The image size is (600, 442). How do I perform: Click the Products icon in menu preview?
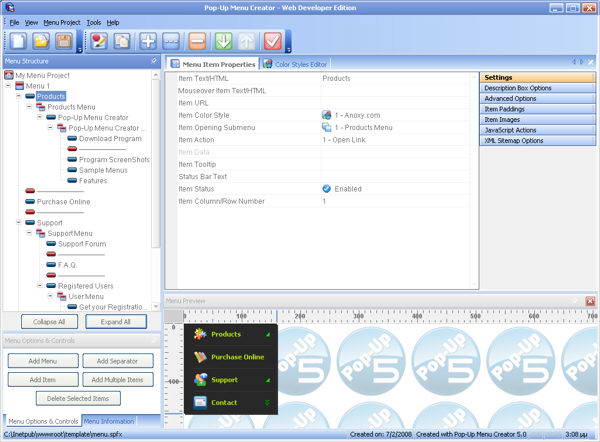coord(200,334)
